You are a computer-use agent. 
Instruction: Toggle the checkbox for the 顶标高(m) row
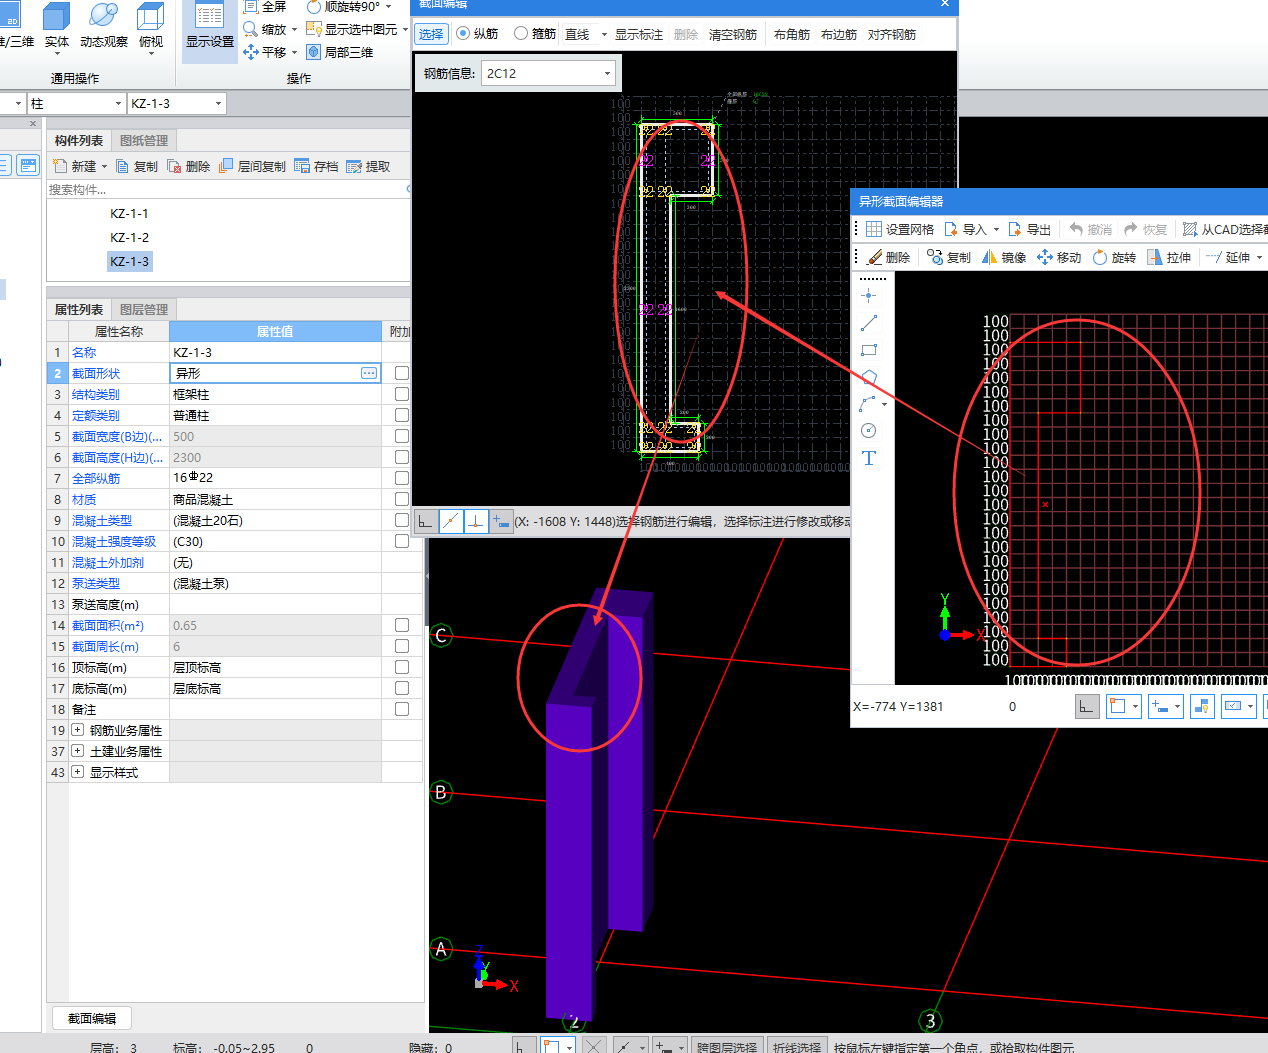pos(402,667)
